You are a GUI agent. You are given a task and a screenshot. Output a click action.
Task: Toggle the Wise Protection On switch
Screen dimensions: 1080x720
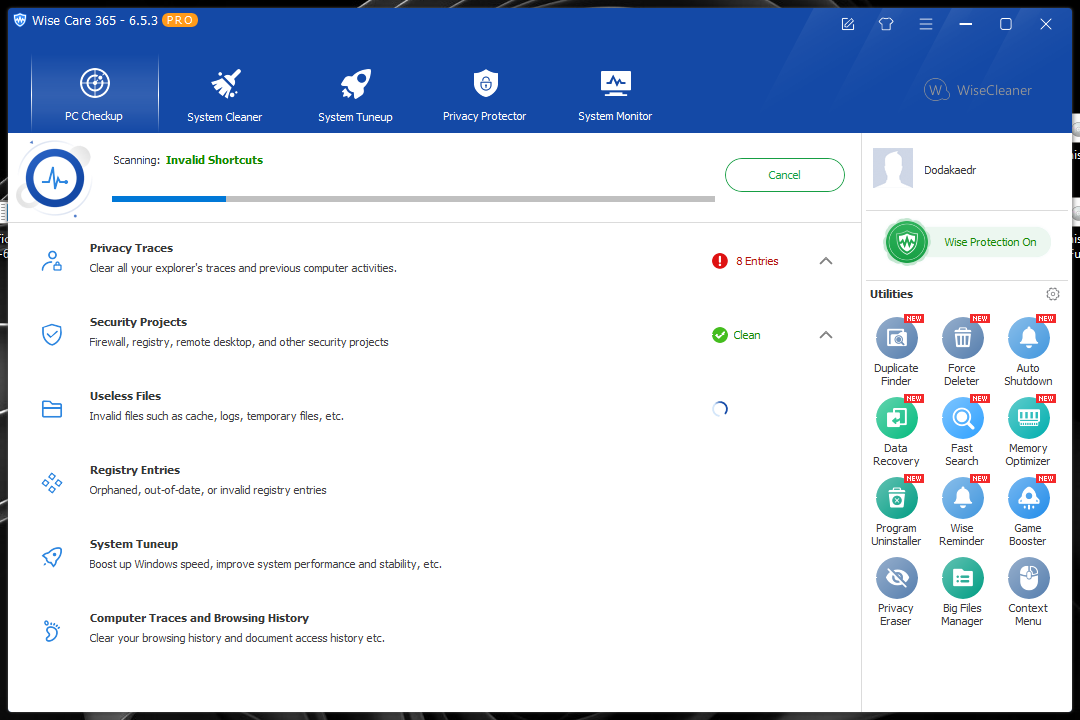[x=968, y=242]
